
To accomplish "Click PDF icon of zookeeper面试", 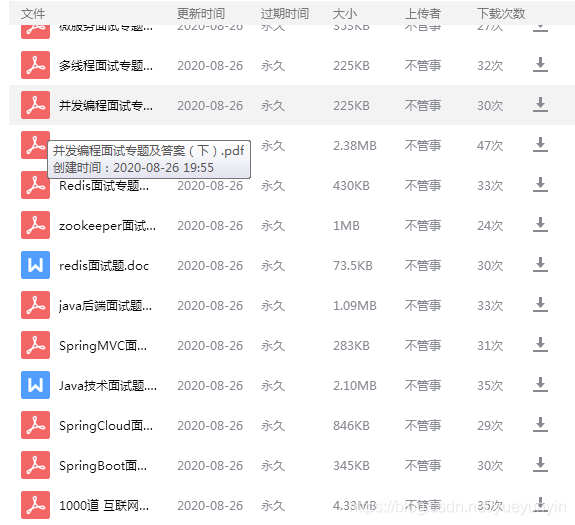I will coord(35,225).
